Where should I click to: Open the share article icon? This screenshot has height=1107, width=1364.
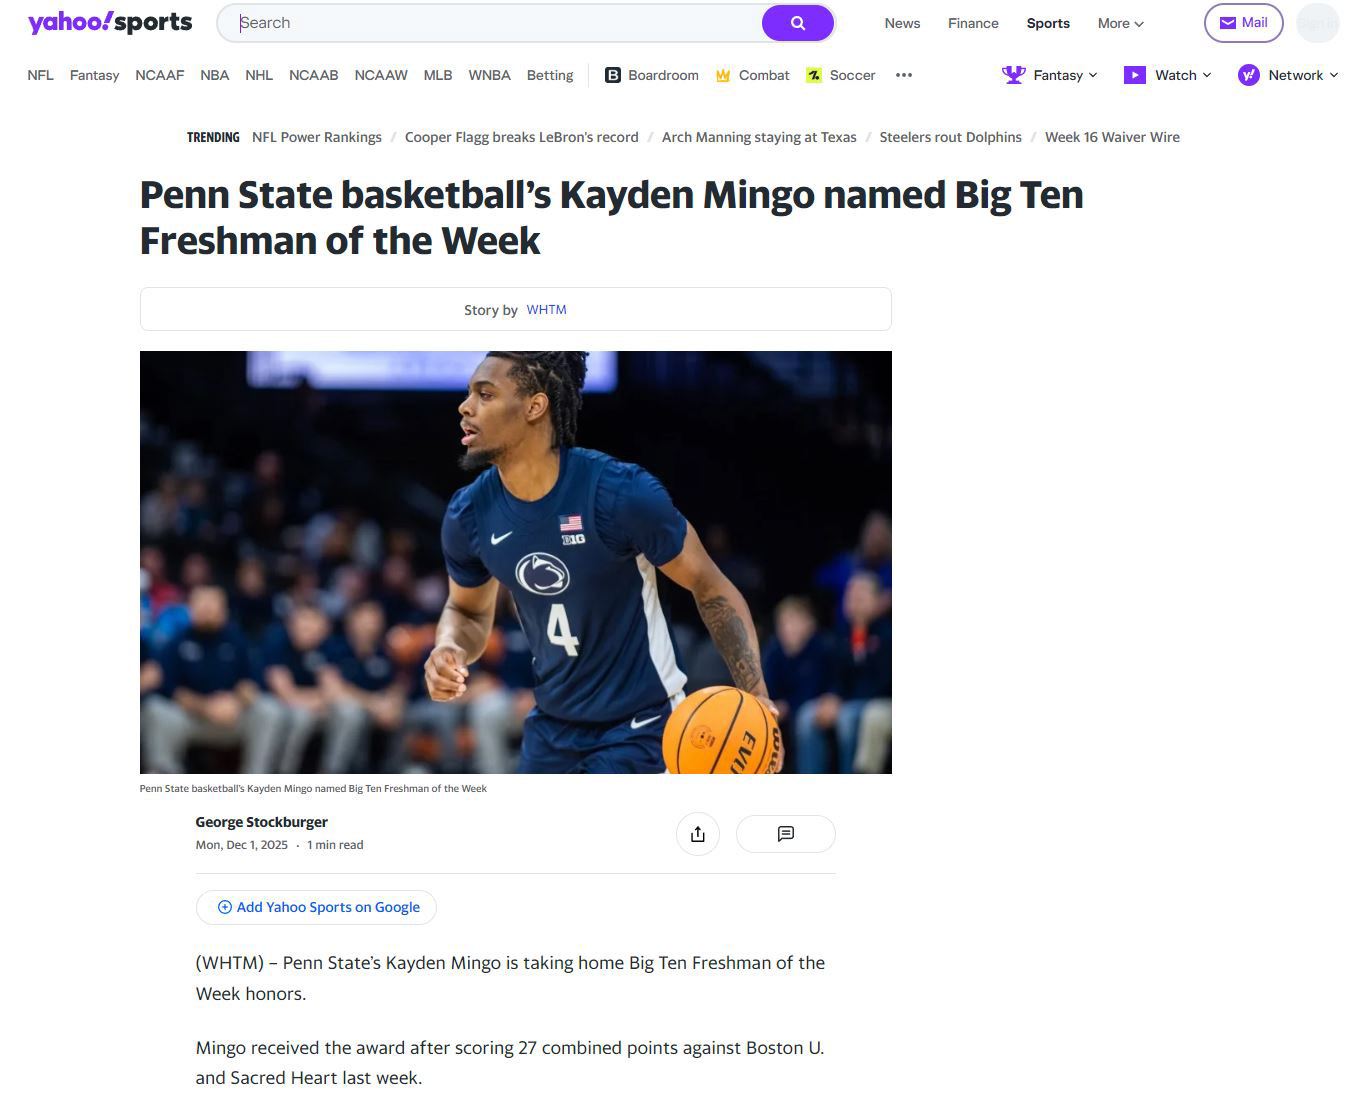[698, 834]
